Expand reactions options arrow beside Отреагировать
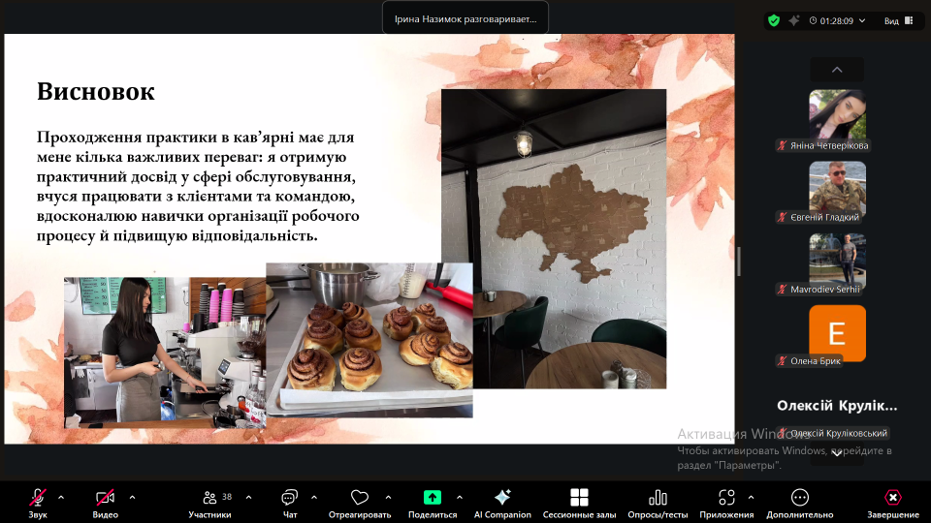The height and width of the screenshot is (523, 931). [x=388, y=497]
